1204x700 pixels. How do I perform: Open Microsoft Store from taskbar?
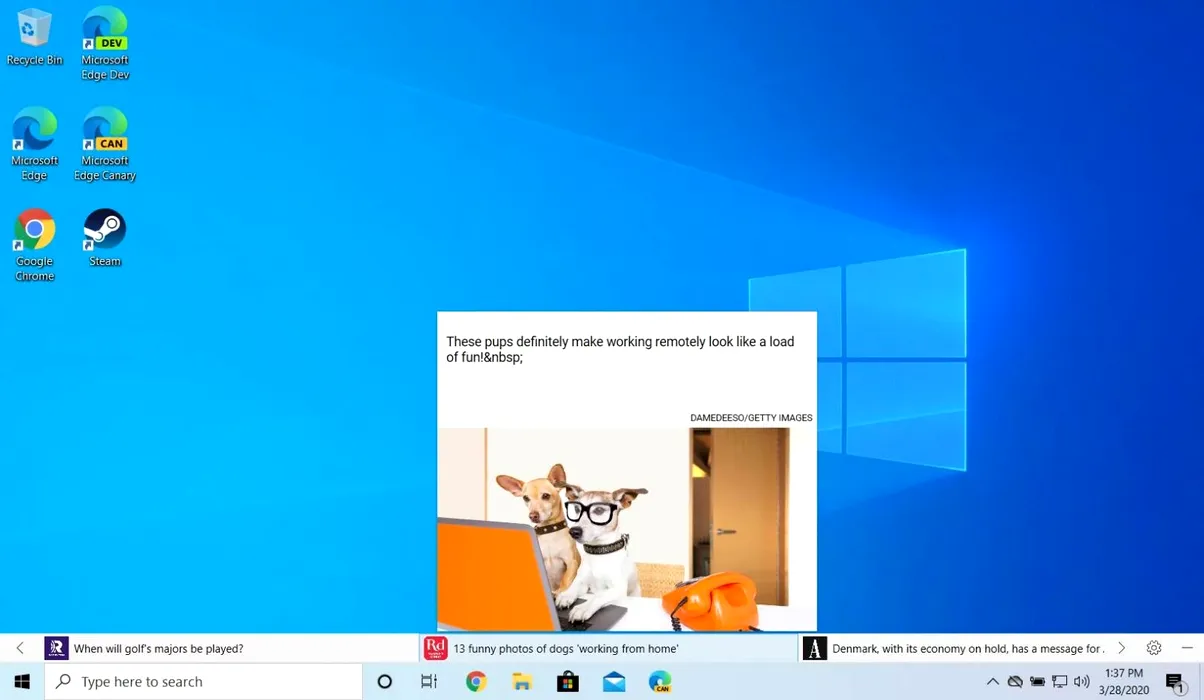(x=568, y=682)
